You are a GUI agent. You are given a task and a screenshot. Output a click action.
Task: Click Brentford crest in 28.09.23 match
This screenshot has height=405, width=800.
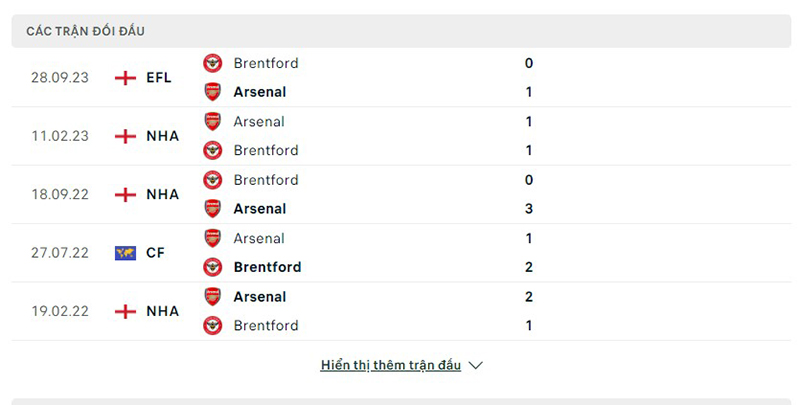click(213, 63)
